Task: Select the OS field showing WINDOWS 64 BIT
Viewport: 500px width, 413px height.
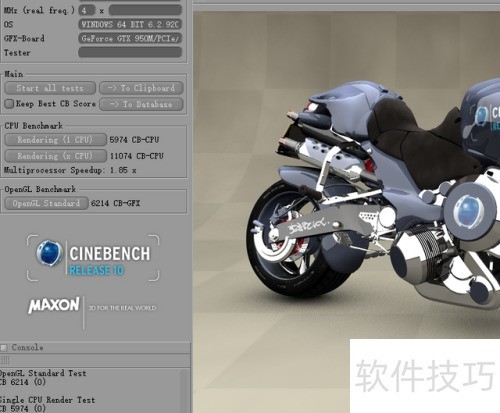Action: [130, 24]
